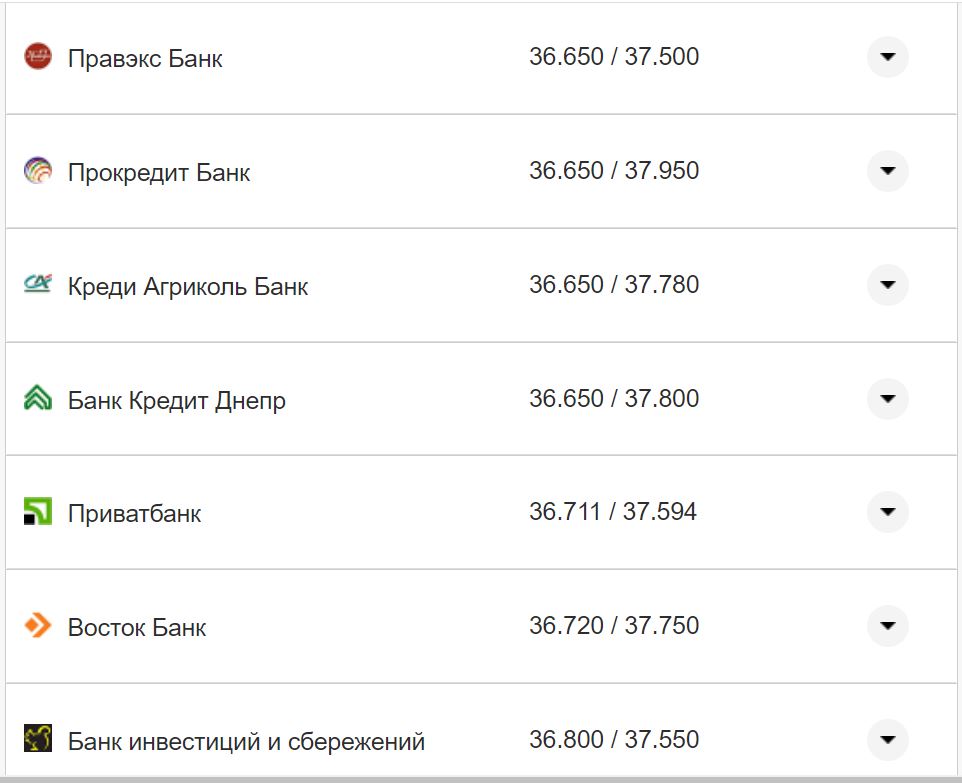Click the Приватбанк green logo icon
The width and height of the screenshot is (962, 783).
(38, 512)
